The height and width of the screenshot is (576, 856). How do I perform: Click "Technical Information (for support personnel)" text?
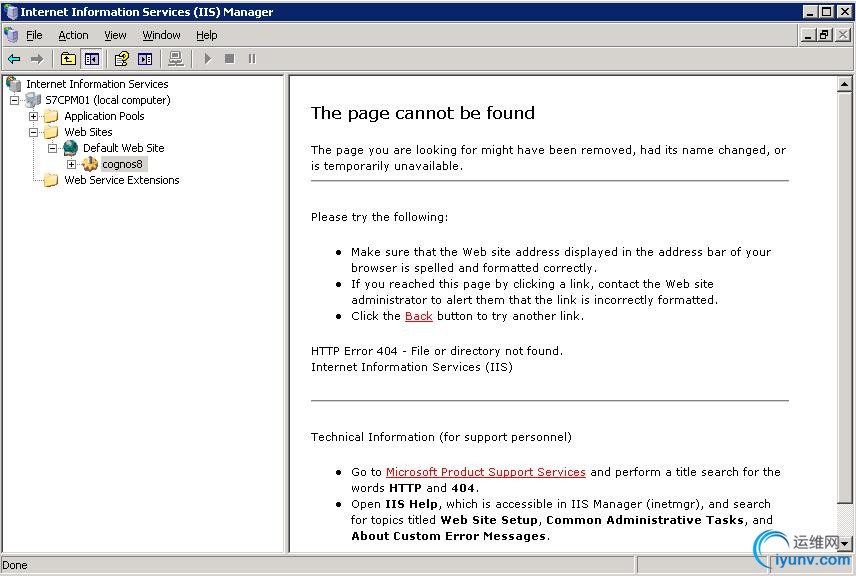point(441,437)
